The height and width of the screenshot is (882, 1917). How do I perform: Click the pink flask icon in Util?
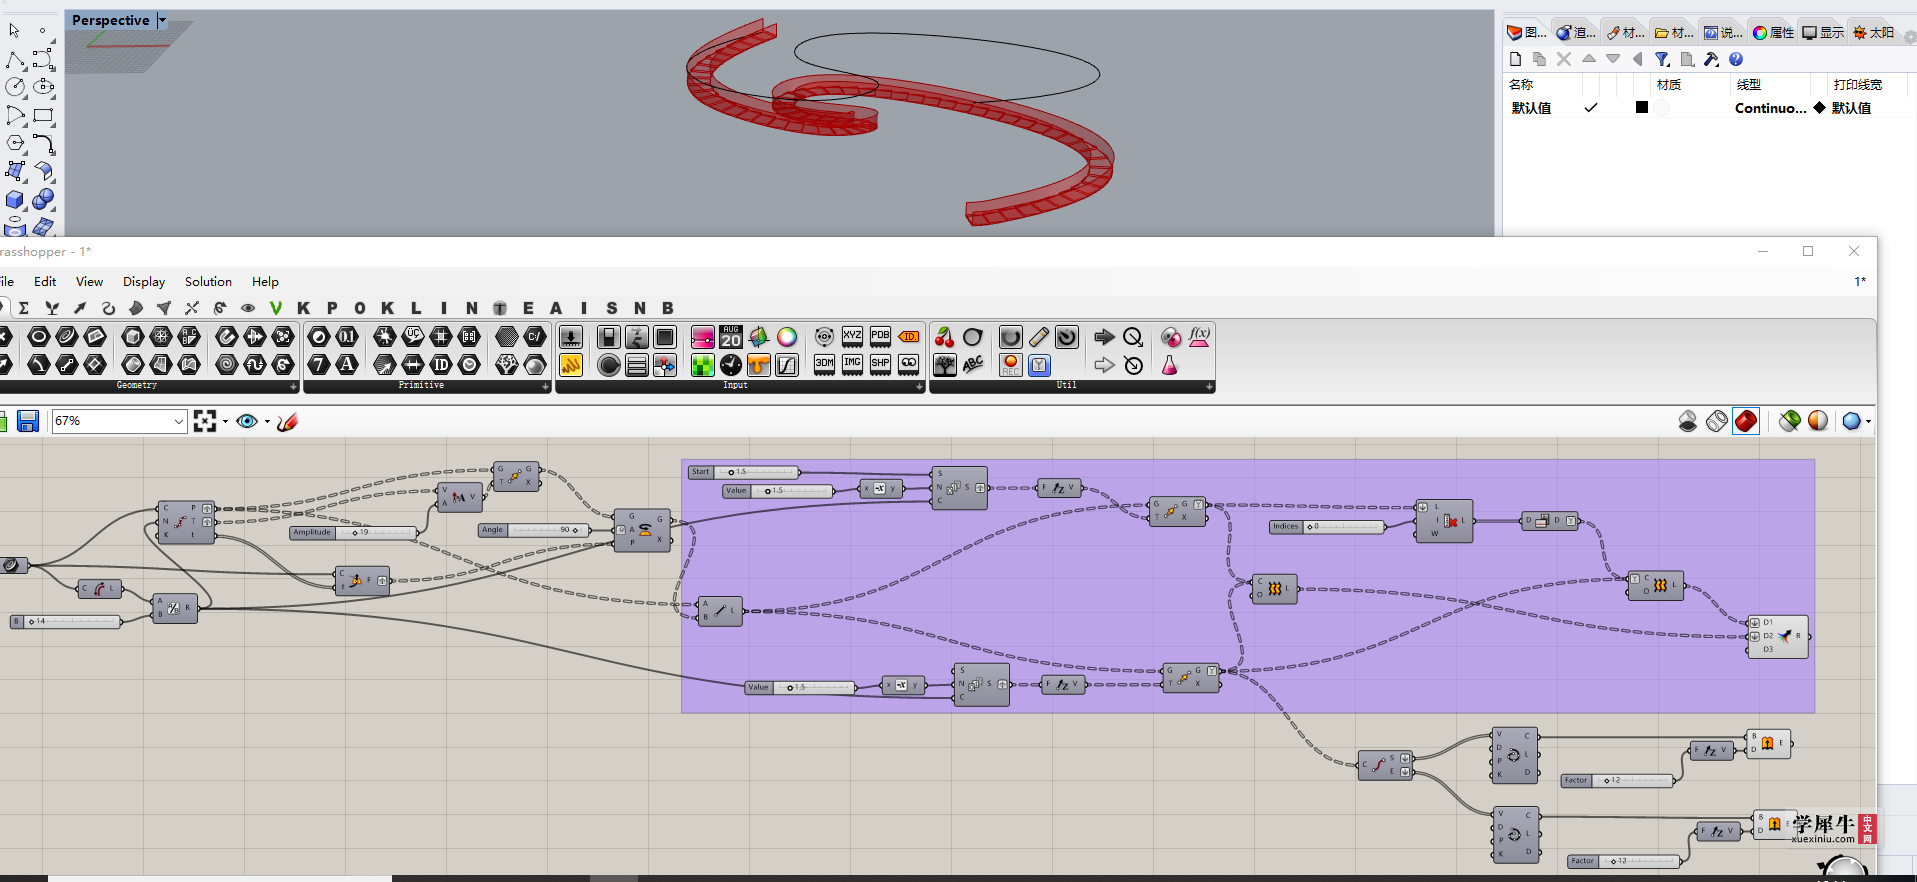1170,365
